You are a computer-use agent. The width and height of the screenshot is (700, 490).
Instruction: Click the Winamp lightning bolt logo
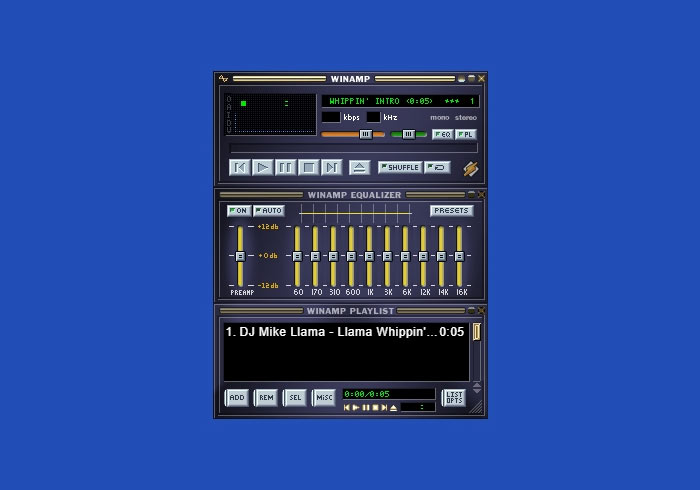[470, 169]
